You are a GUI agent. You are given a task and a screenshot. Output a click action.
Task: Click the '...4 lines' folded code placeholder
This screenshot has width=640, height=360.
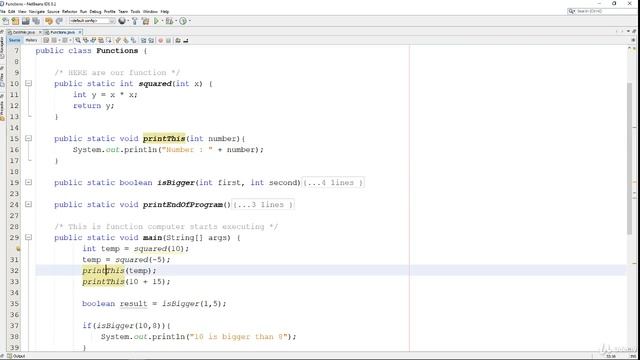coord(333,182)
